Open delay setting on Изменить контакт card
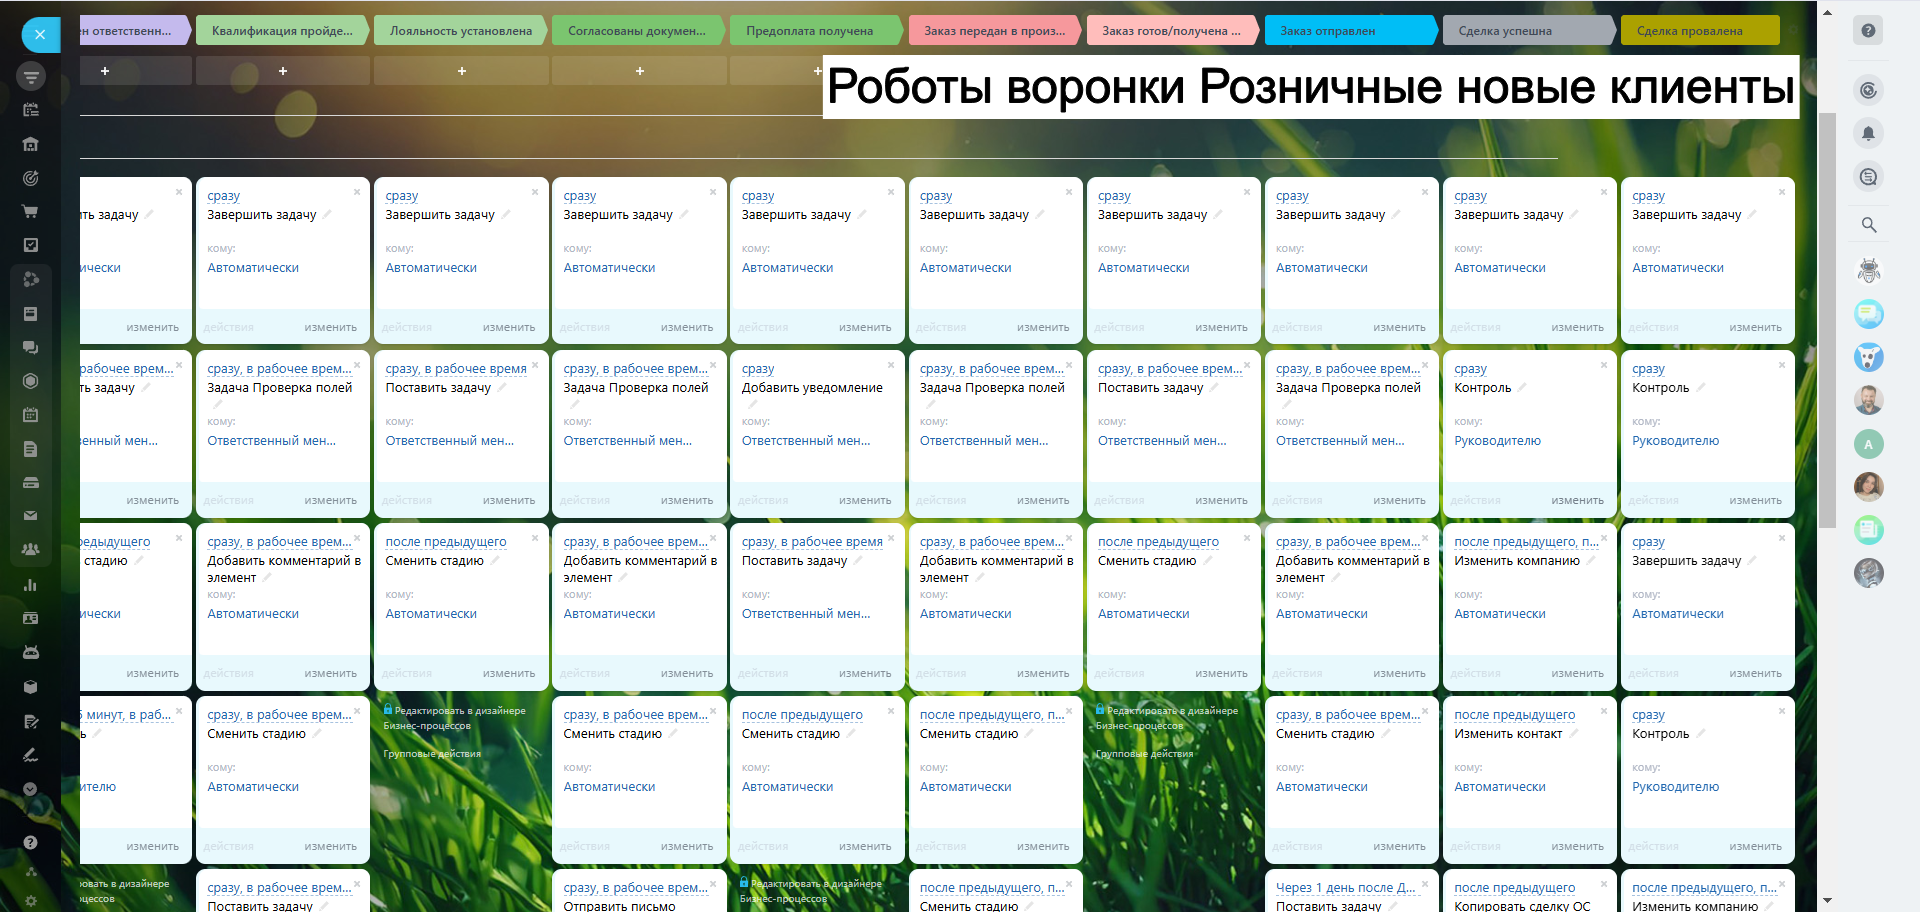 click(1514, 715)
